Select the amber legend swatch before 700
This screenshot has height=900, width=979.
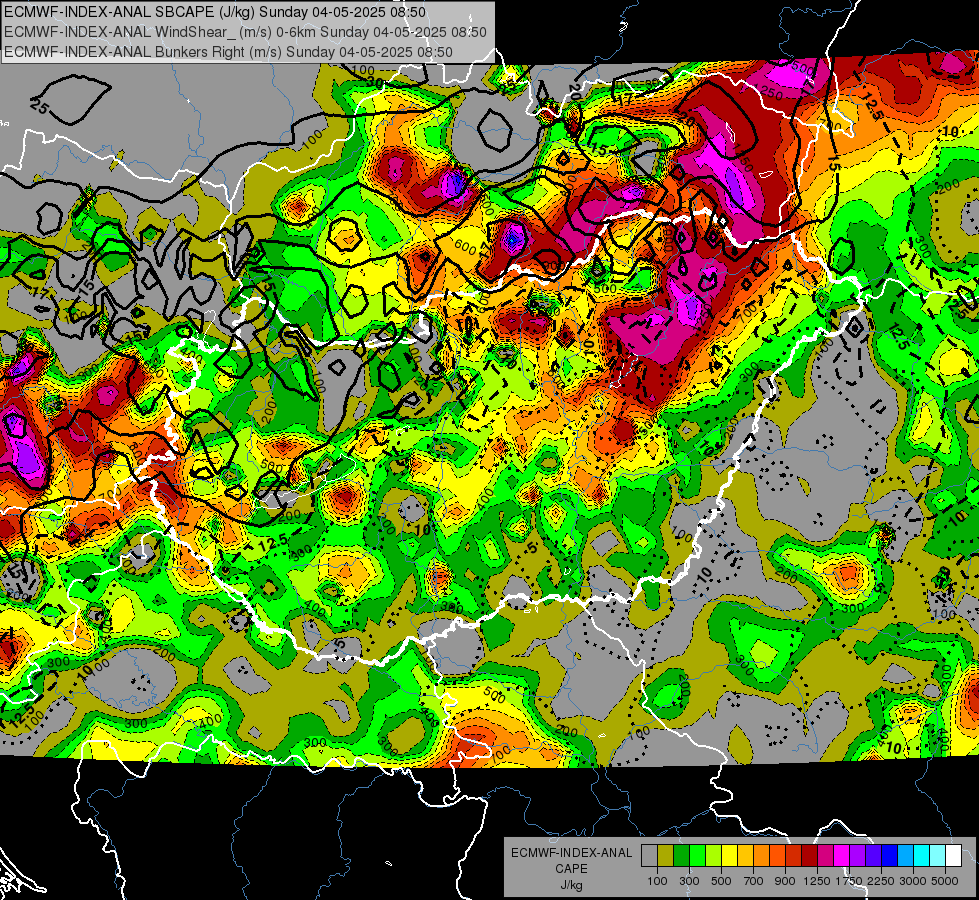(745, 855)
